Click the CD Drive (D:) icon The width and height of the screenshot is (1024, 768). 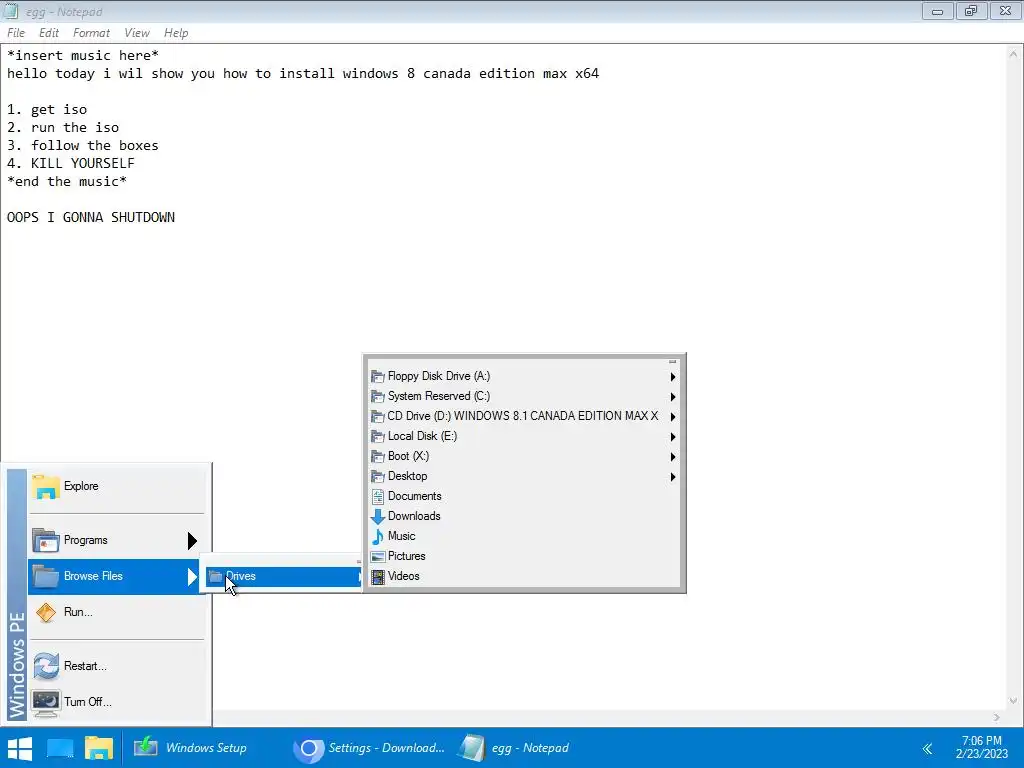pos(377,416)
